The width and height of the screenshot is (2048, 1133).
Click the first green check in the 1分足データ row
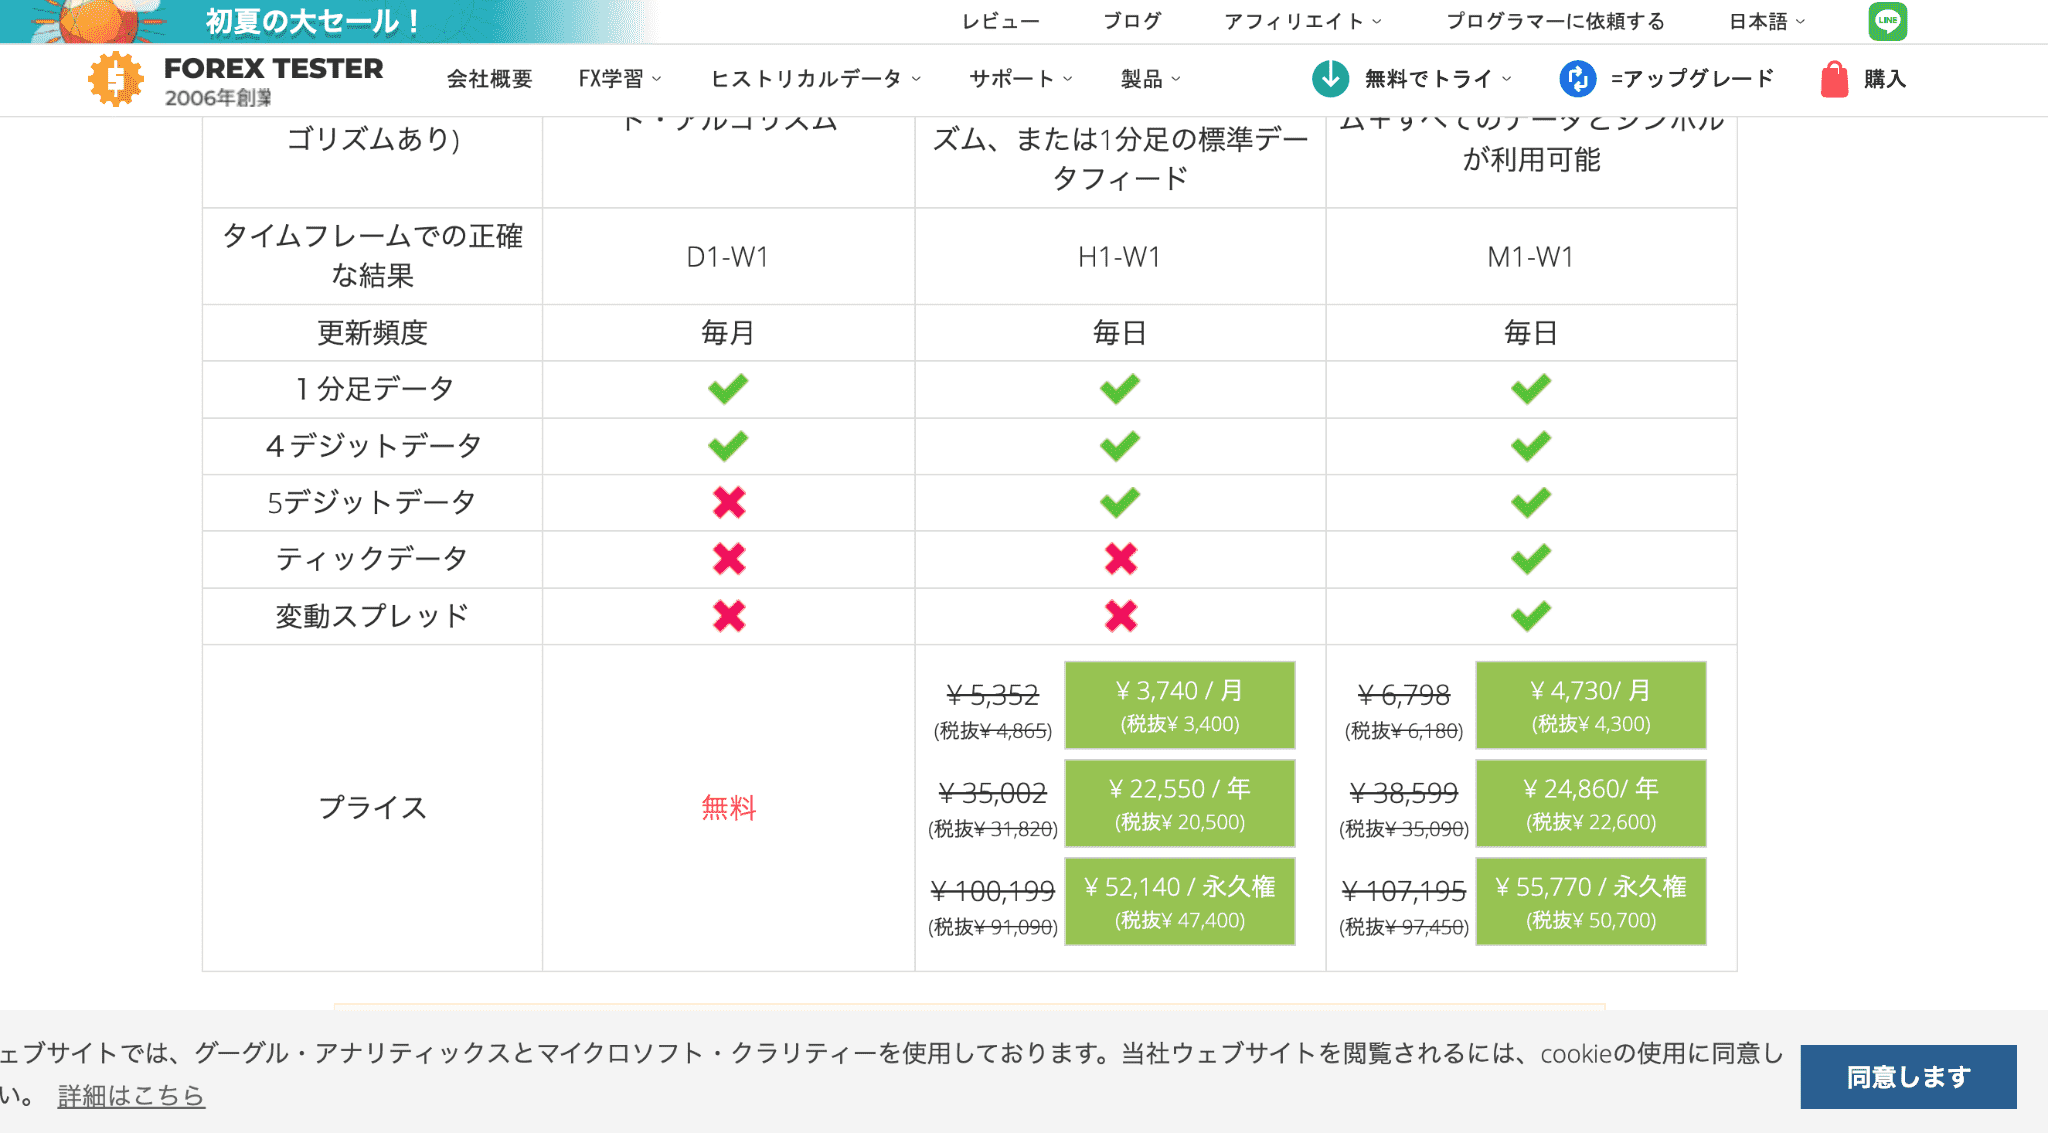click(x=728, y=389)
